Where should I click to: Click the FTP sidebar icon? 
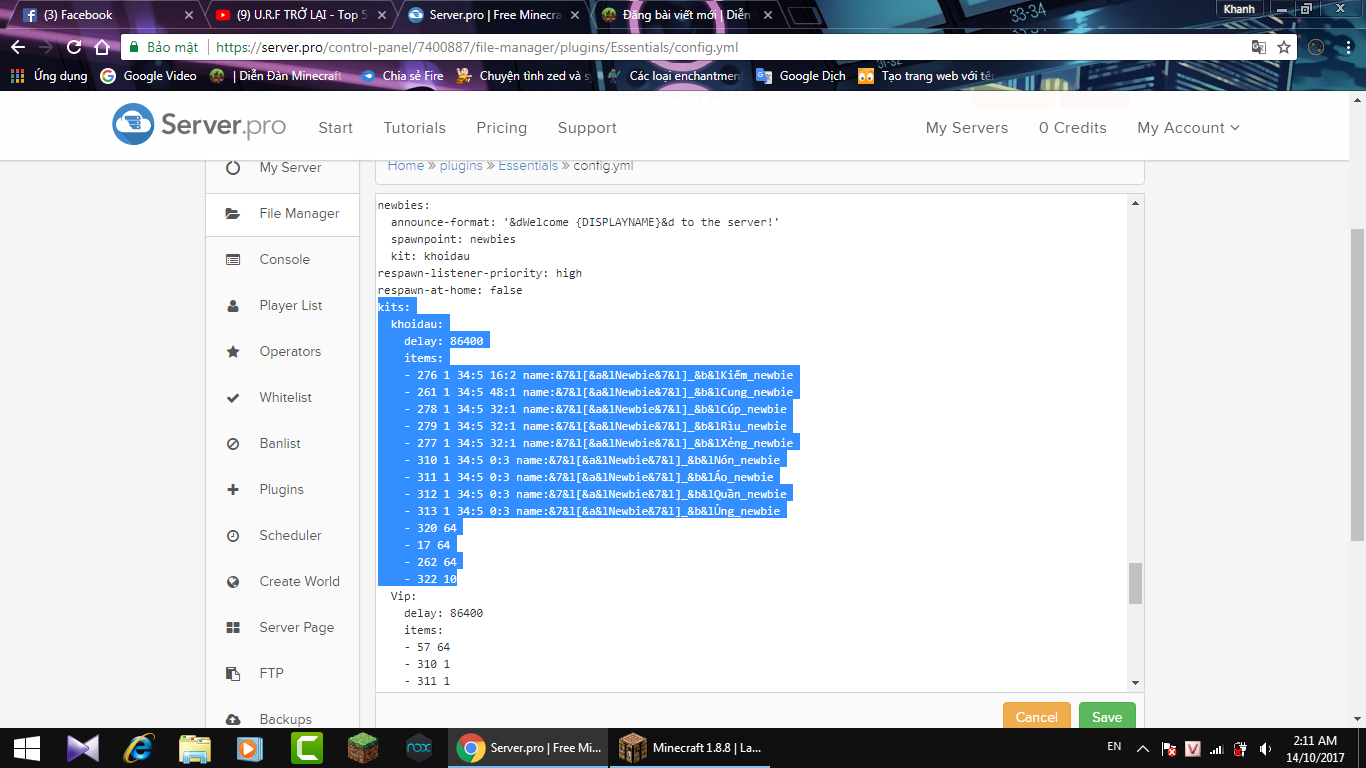tap(233, 674)
